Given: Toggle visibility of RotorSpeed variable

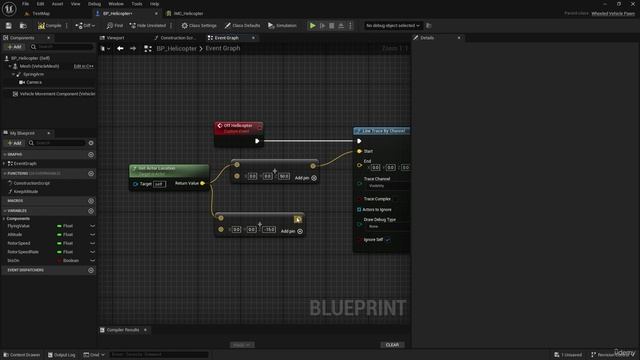Looking at the screenshot, I should click(x=93, y=243).
